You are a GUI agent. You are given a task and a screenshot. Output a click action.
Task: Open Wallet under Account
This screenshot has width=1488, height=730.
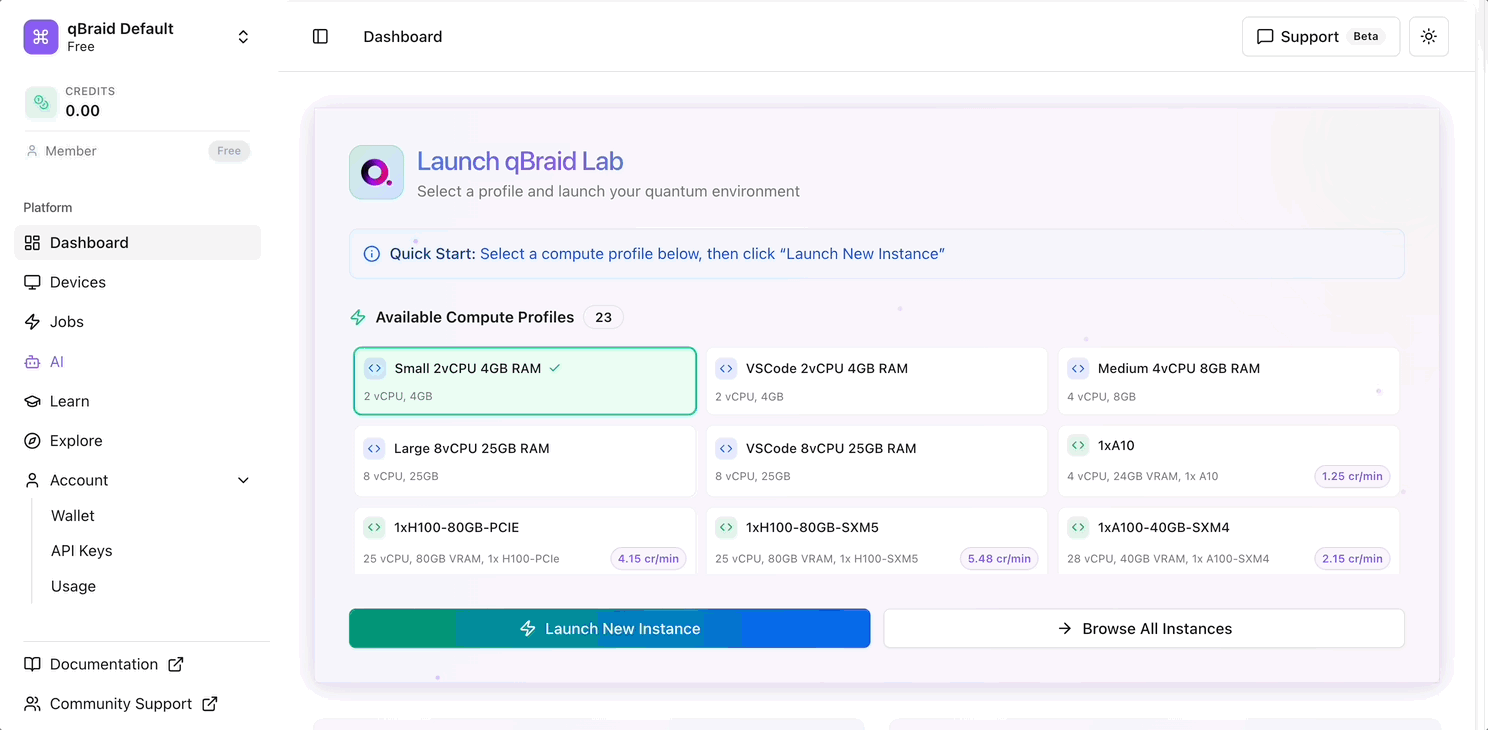pyautogui.click(x=73, y=516)
